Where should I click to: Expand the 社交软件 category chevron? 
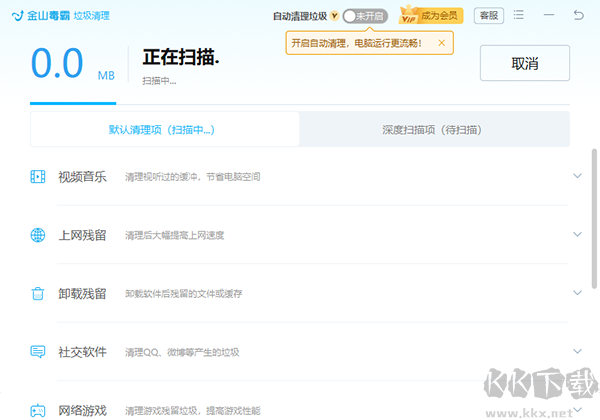coord(577,352)
